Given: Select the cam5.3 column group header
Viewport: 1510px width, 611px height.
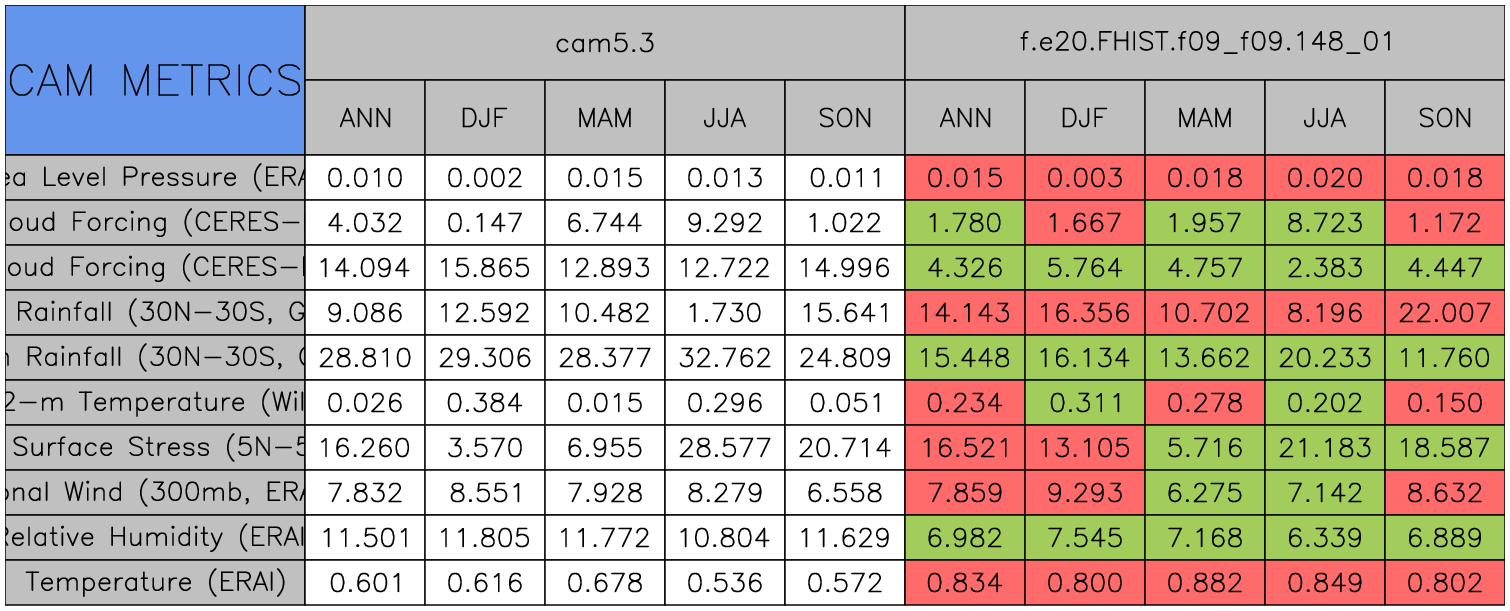Looking at the screenshot, I should [604, 43].
